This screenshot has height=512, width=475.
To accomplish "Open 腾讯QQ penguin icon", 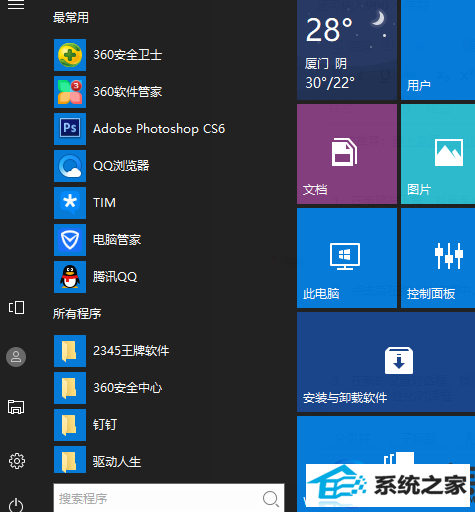I will [70, 277].
